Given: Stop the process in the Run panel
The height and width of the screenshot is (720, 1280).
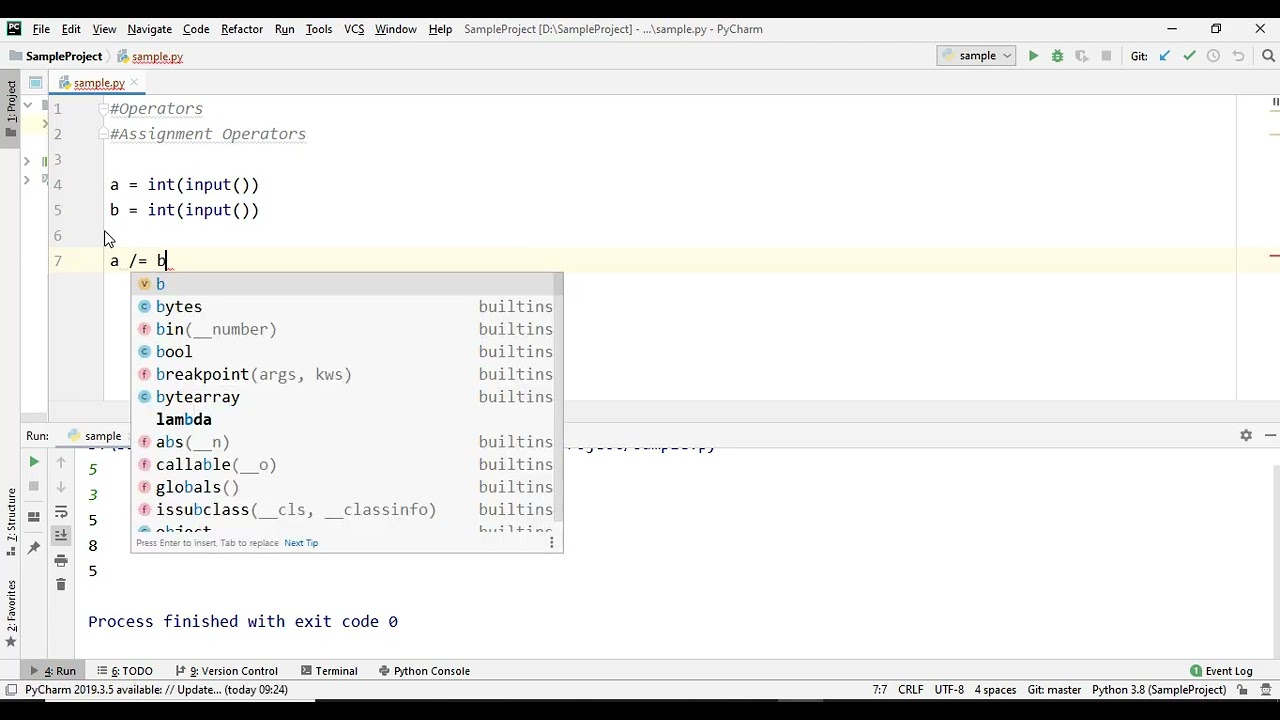Looking at the screenshot, I should pos(33,487).
